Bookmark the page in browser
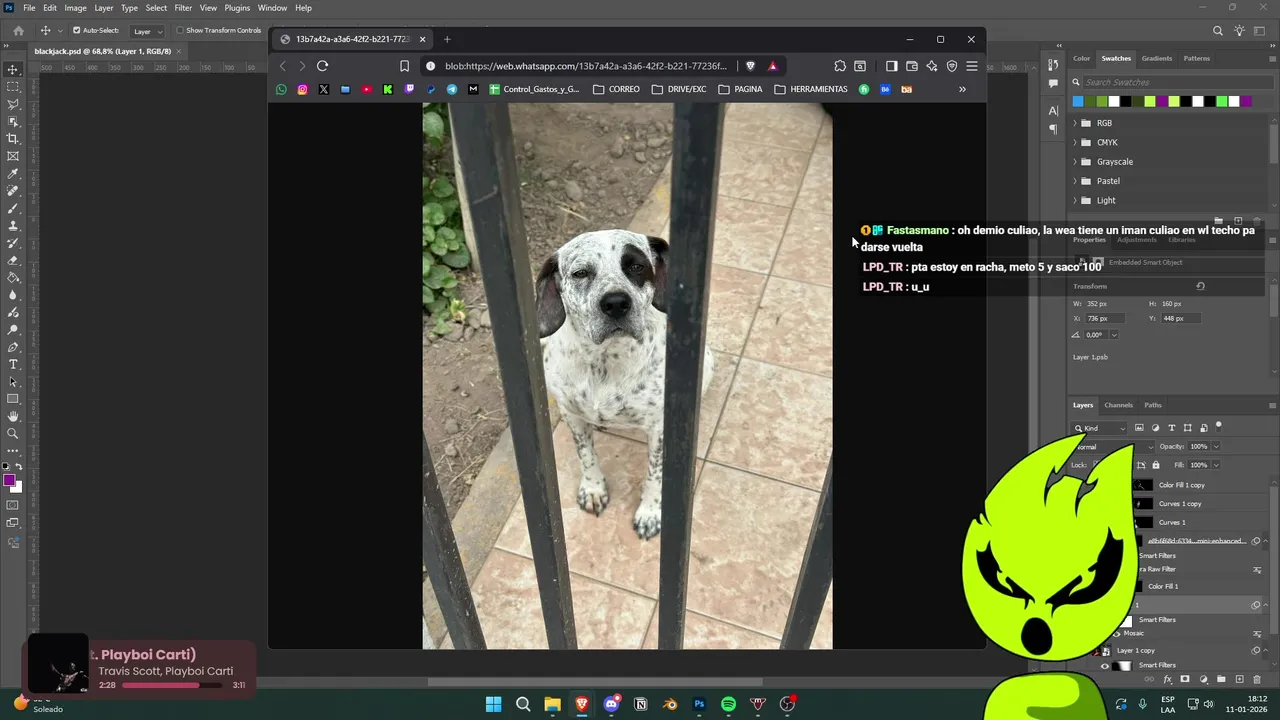Viewport: 1280px width, 720px height. (x=404, y=66)
